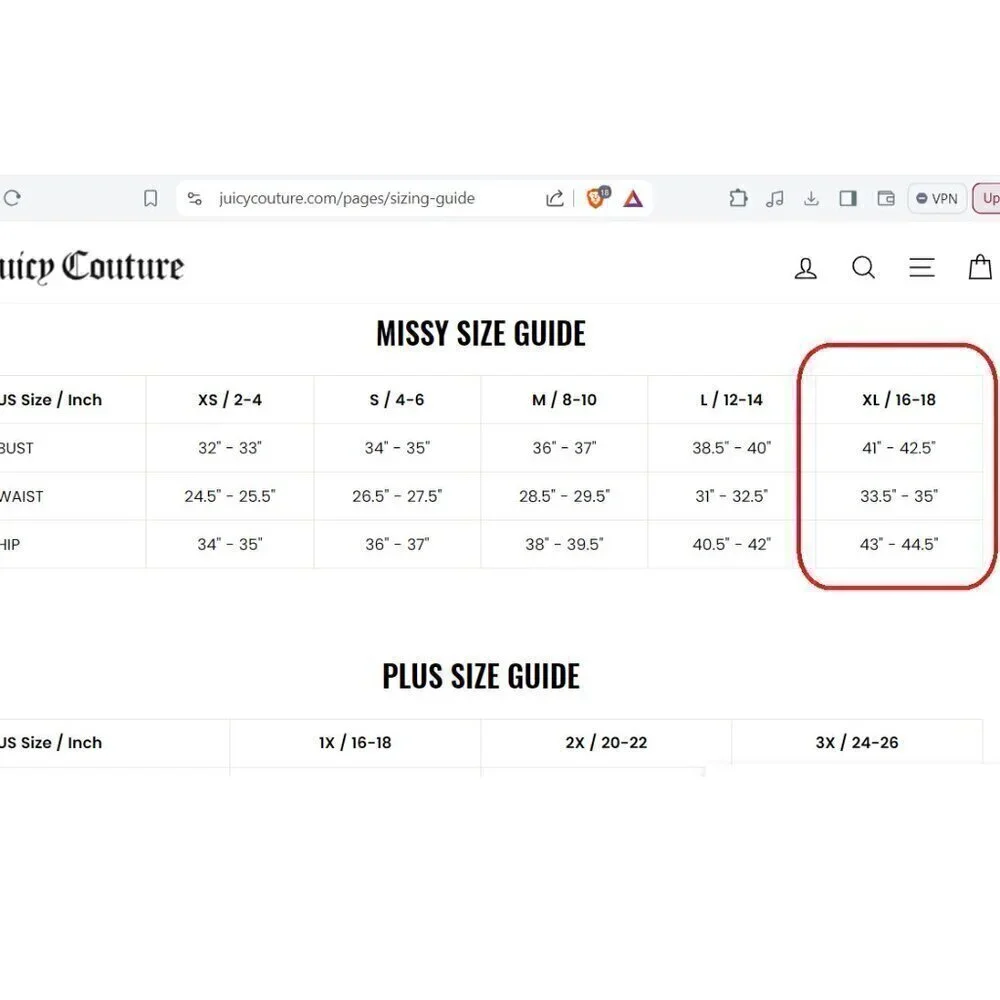The width and height of the screenshot is (1000, 1000).
Task: Open the account profile icon
Action: pos(805,268)
